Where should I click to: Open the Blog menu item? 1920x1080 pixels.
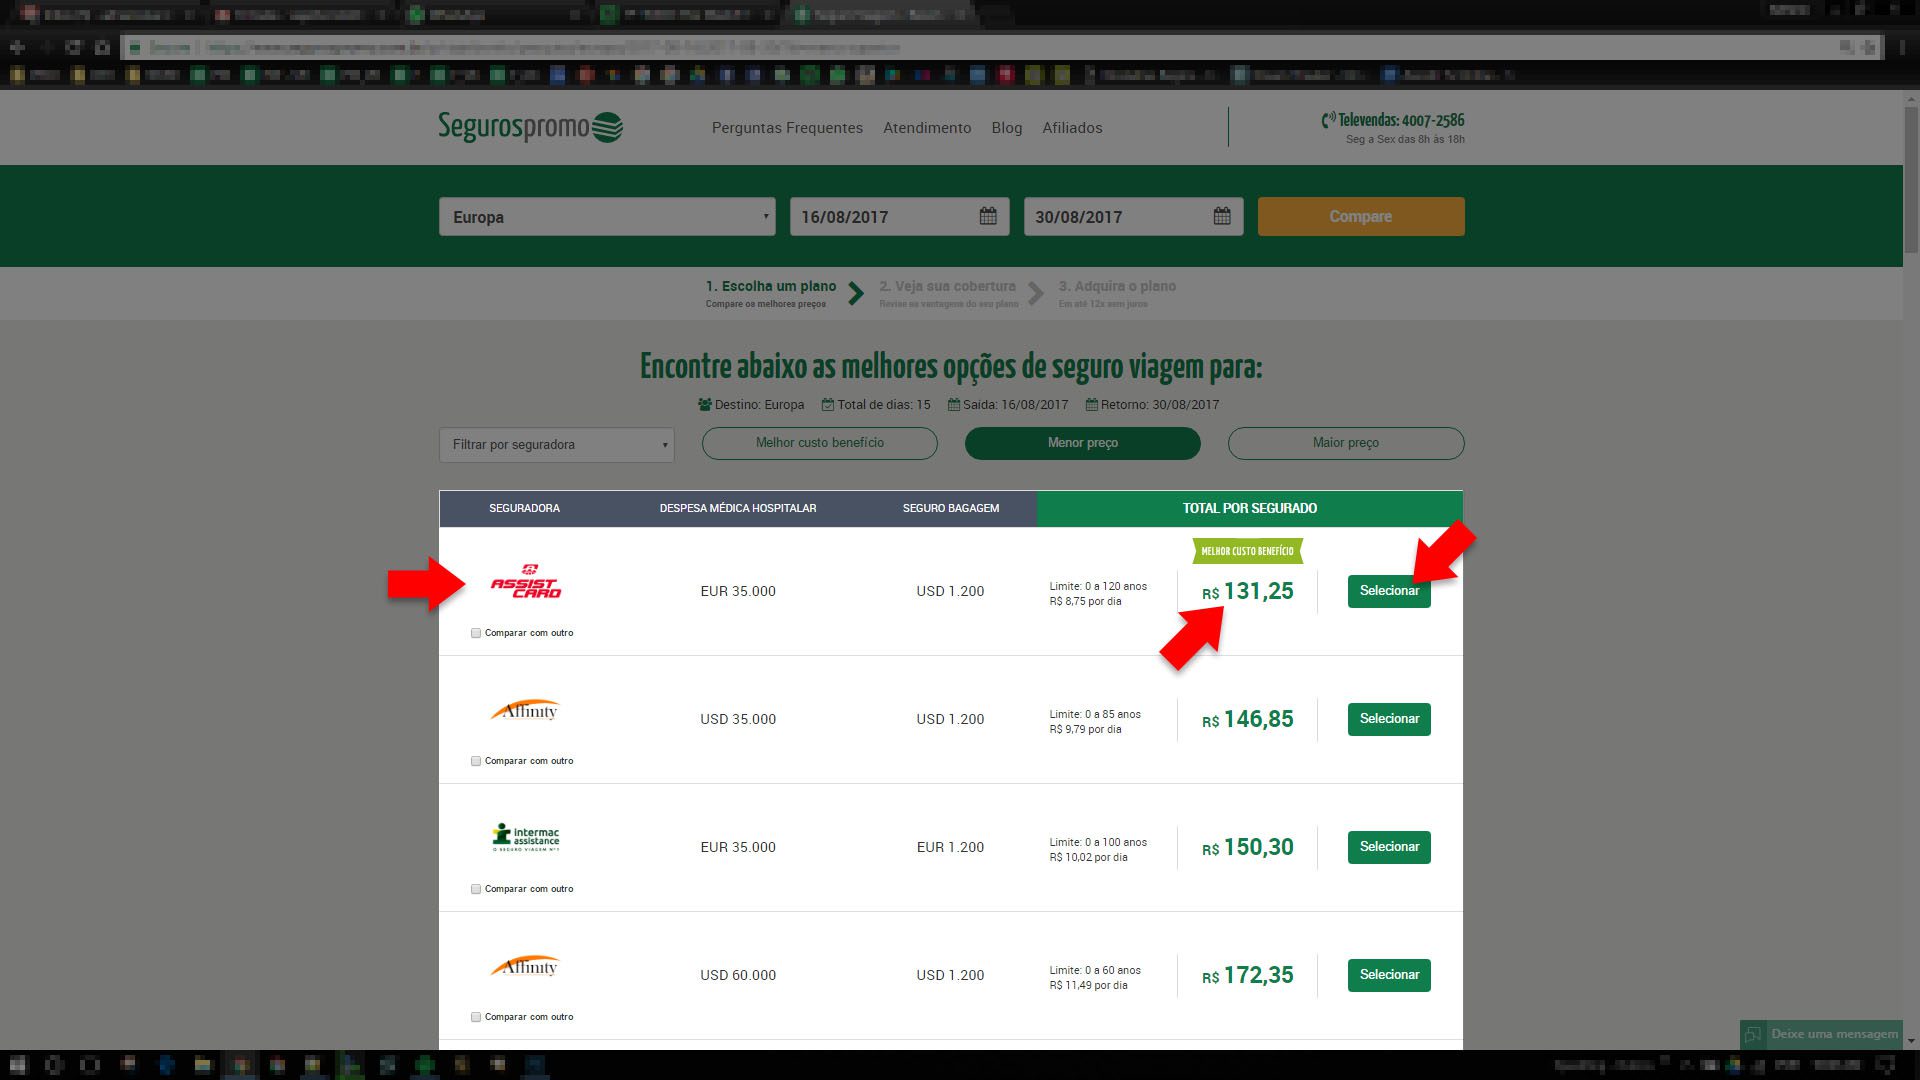click(1007, 128)
